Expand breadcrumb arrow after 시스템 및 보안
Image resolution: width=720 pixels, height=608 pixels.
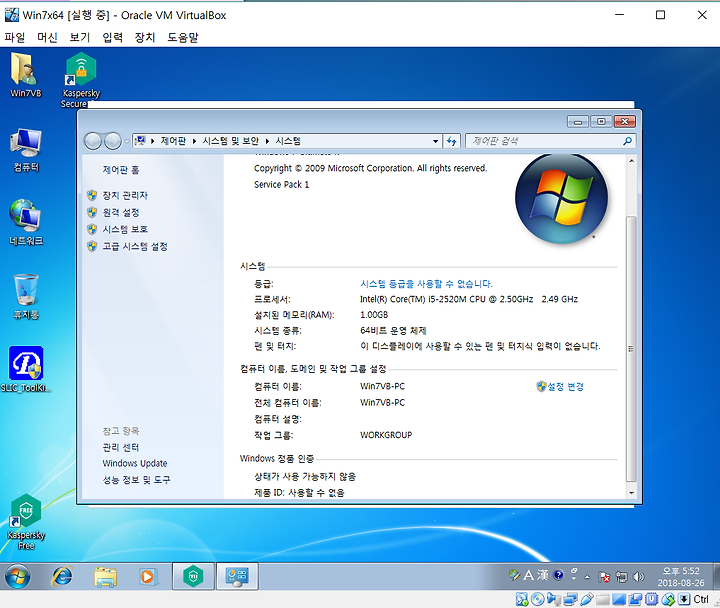tap(267, 141)
